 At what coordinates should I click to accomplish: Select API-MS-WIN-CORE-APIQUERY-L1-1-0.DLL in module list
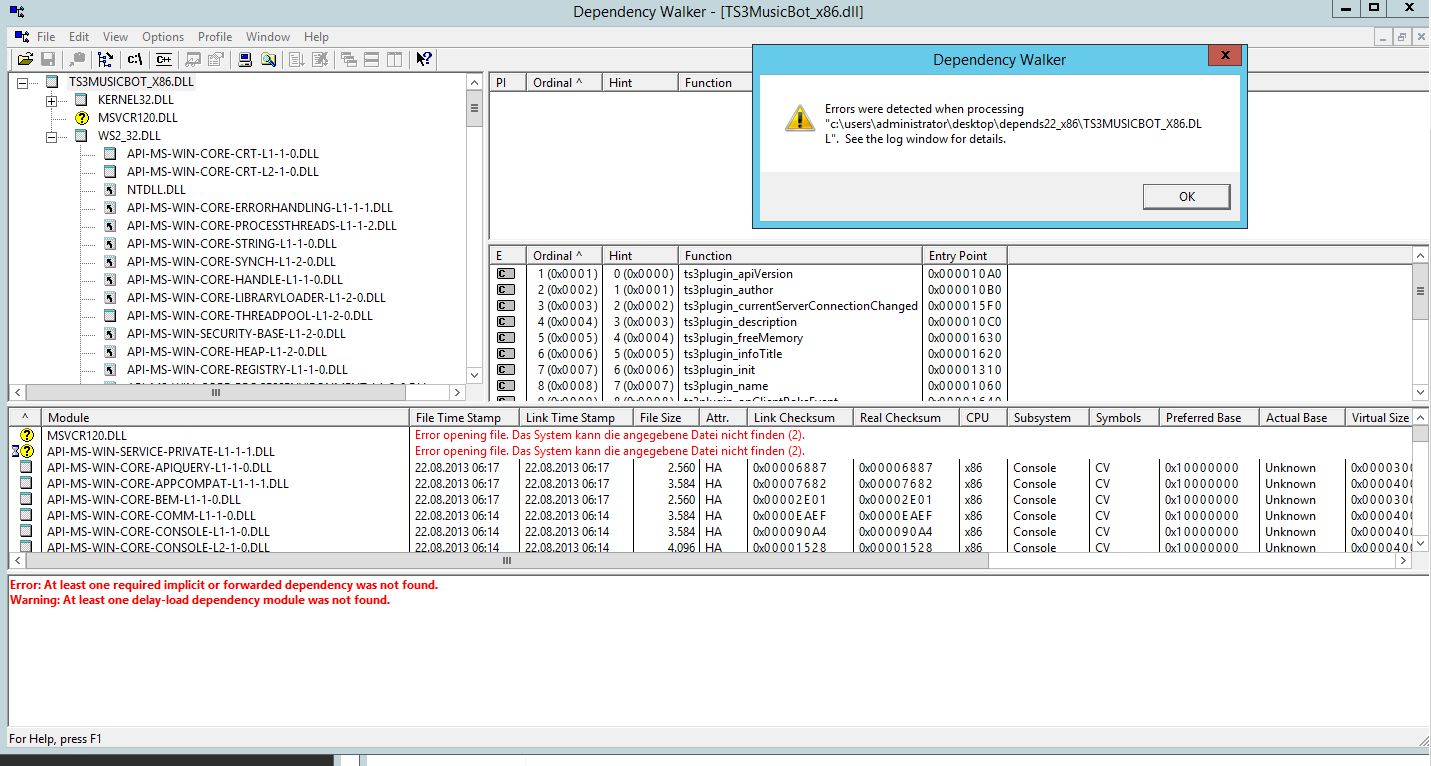pyautogui.click(x=159, y=468)
